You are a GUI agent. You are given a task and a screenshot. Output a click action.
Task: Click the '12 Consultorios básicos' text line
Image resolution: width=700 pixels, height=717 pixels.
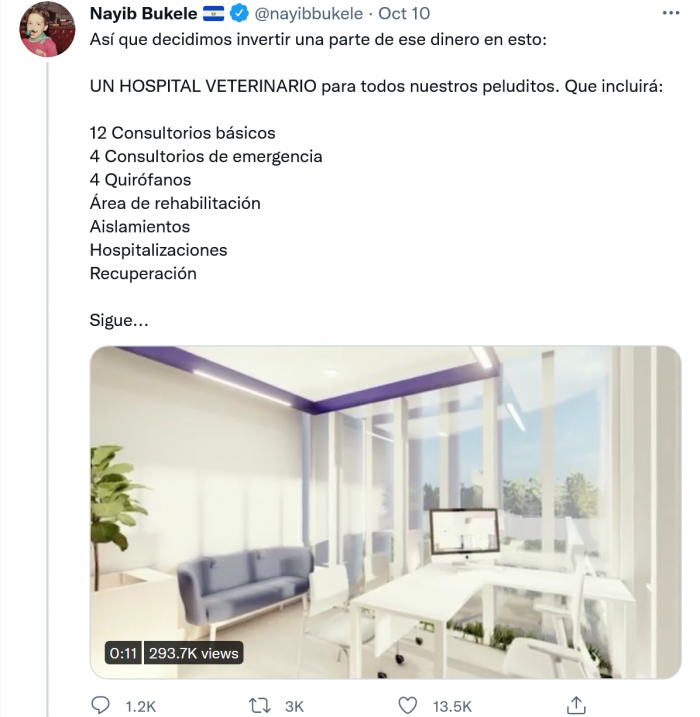182,133
